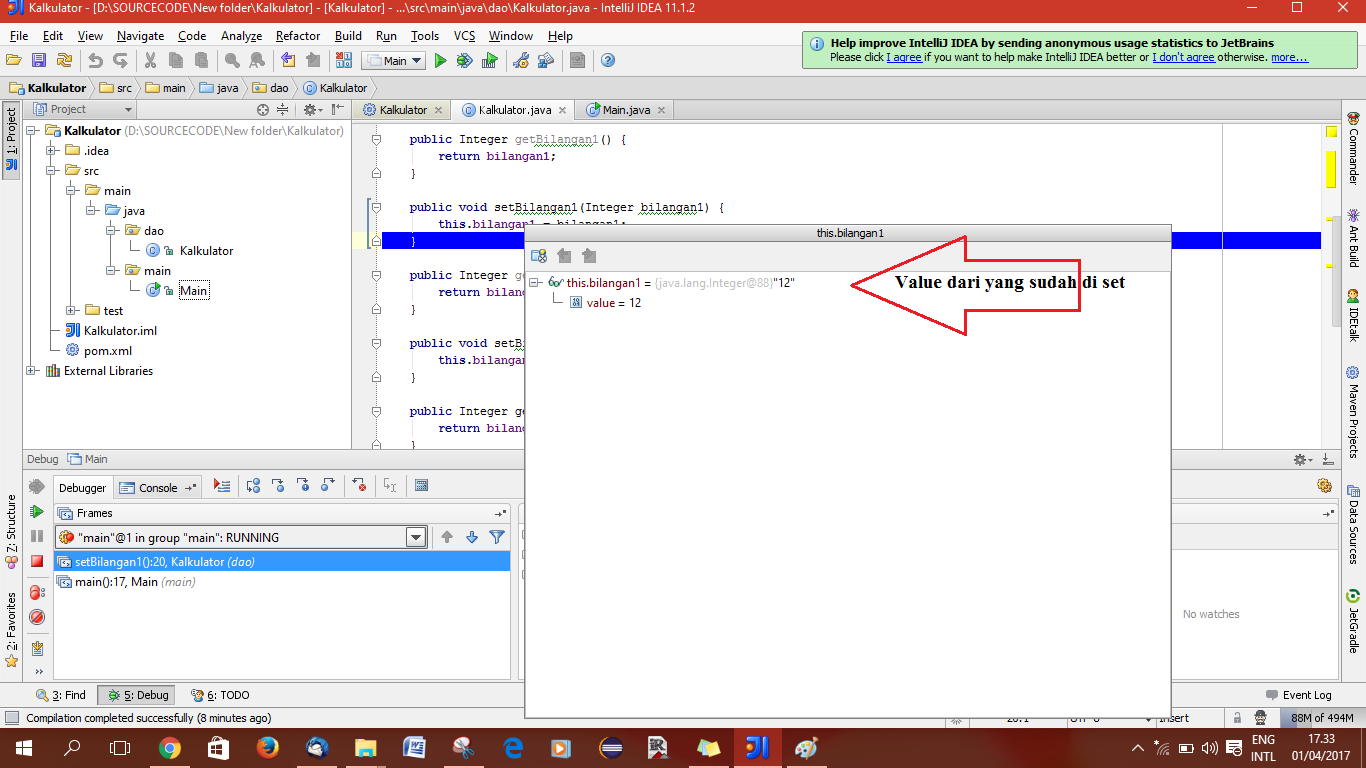Image resolution: width=1366 pixels, height=768 pixels.
Task: Open the Refactor menu
Action: 298,36
